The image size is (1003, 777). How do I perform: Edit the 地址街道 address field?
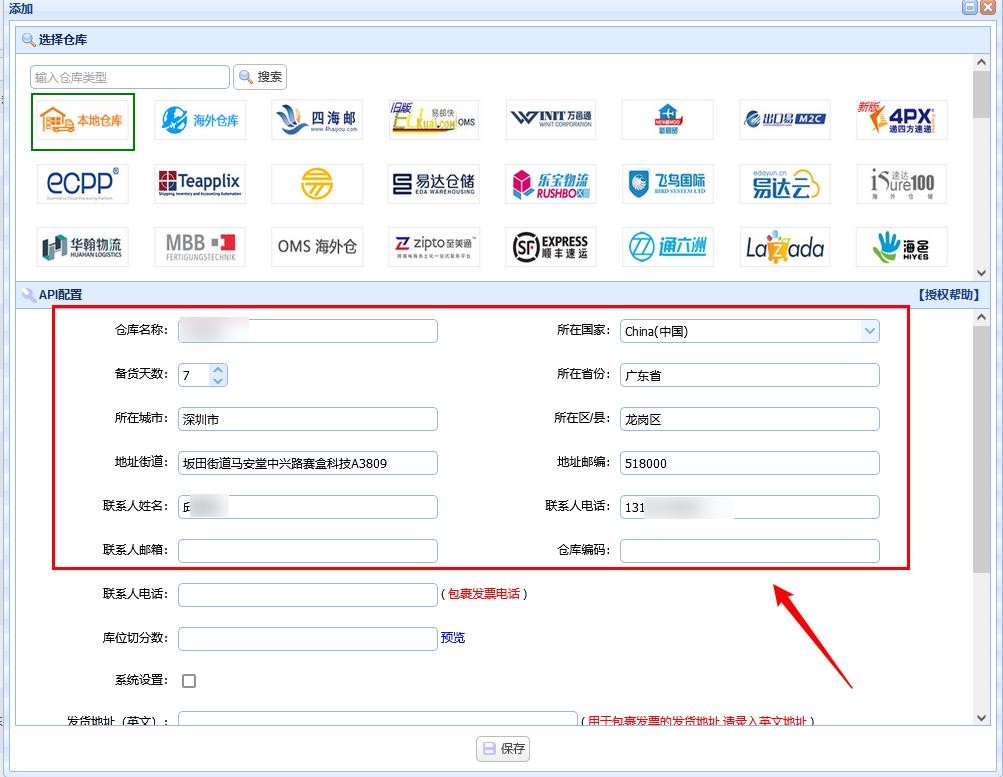pyautogui.click(x=308, y=463)
